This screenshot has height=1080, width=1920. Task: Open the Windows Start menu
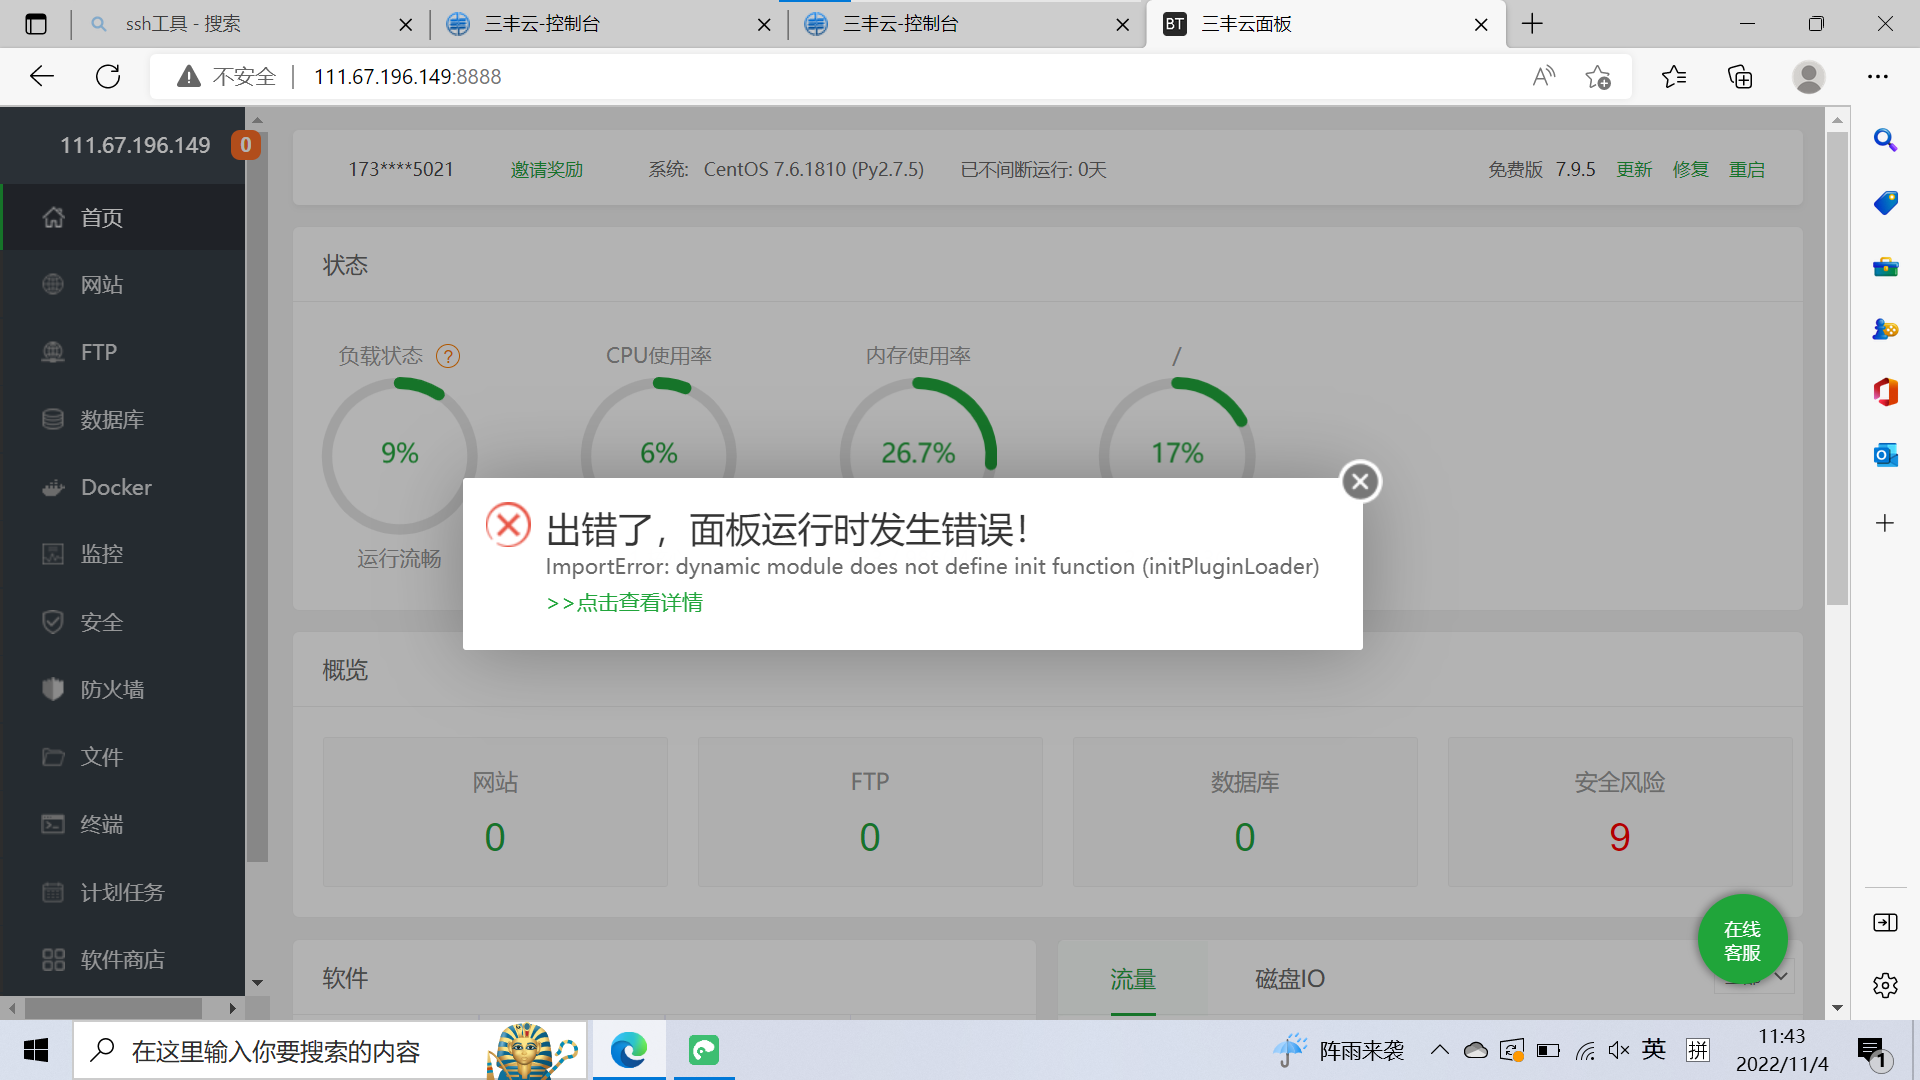(x=36, y=1050)
